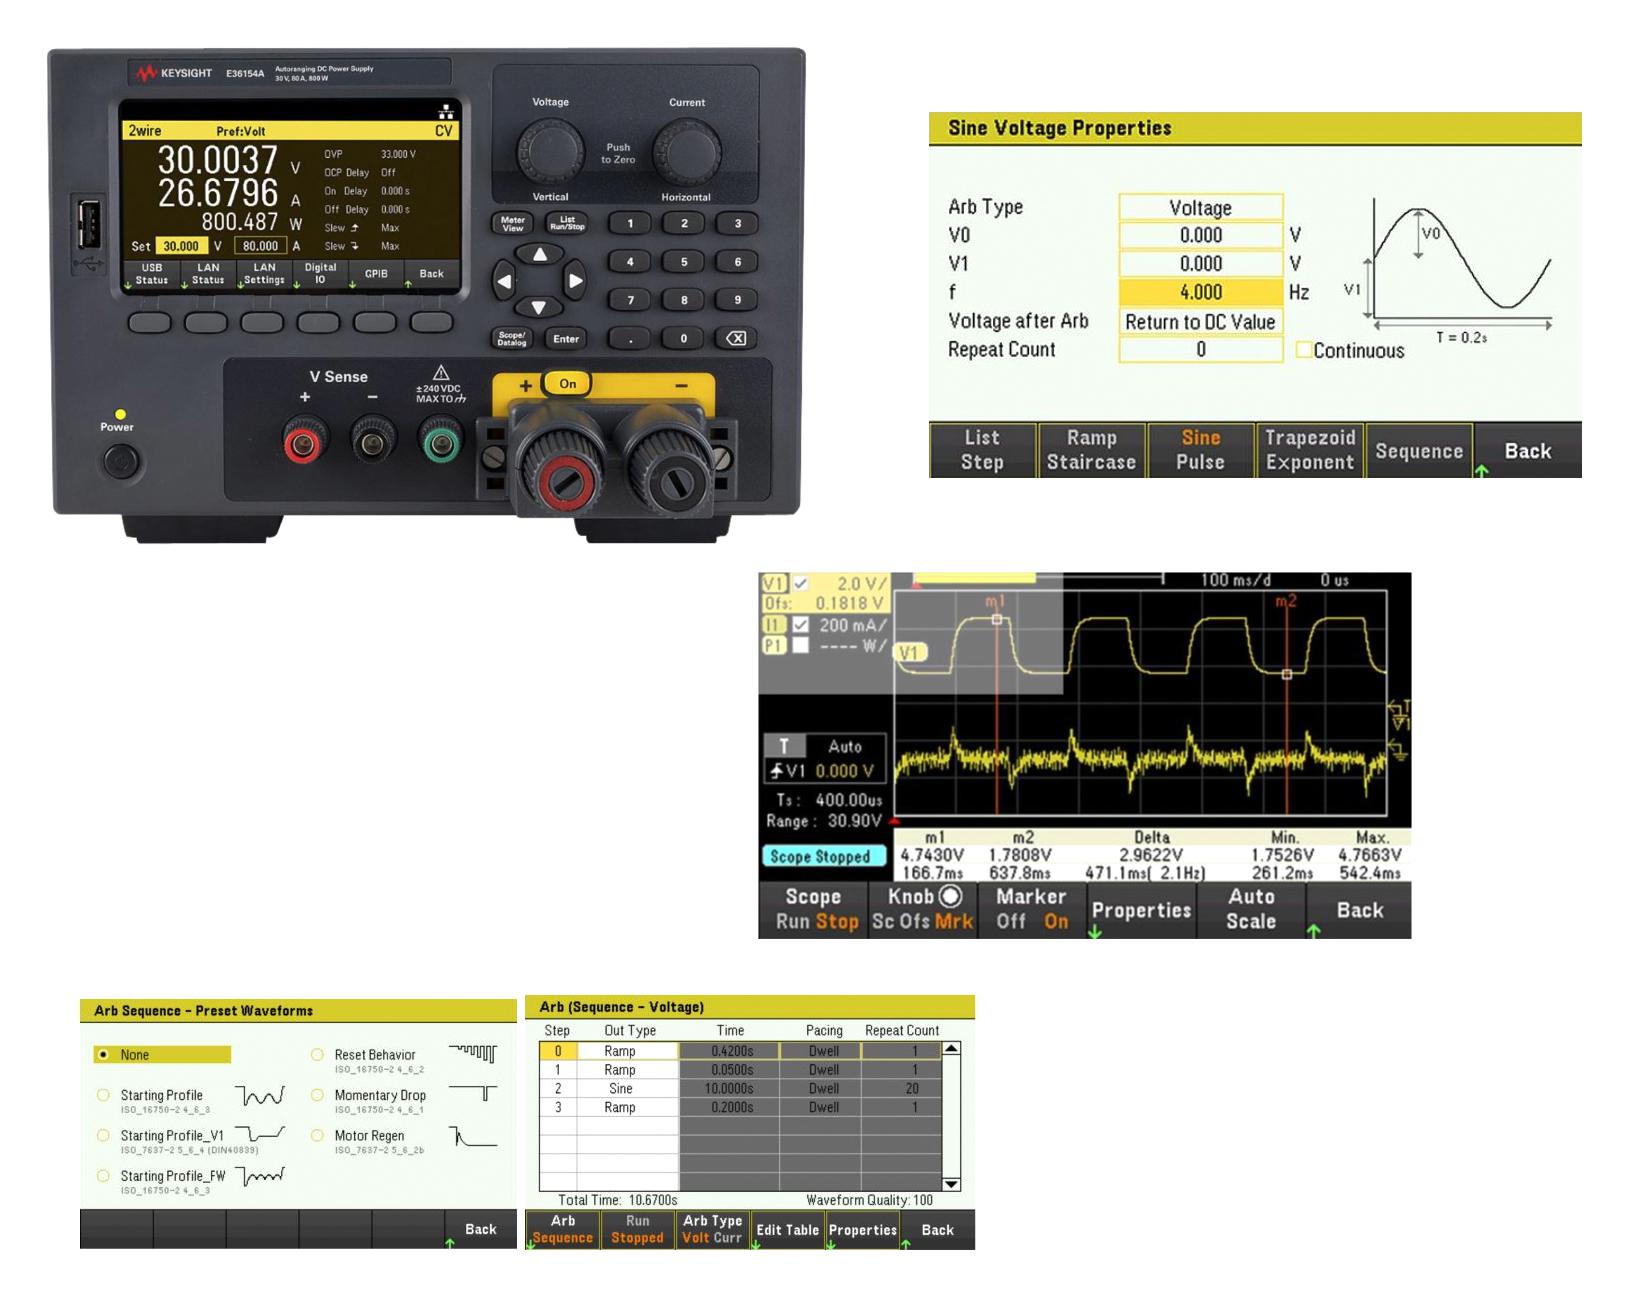Screen dimensions: 1629x1297
Task: Click the high-voltage warning triangle symbol
Action: tap(440, 372)
